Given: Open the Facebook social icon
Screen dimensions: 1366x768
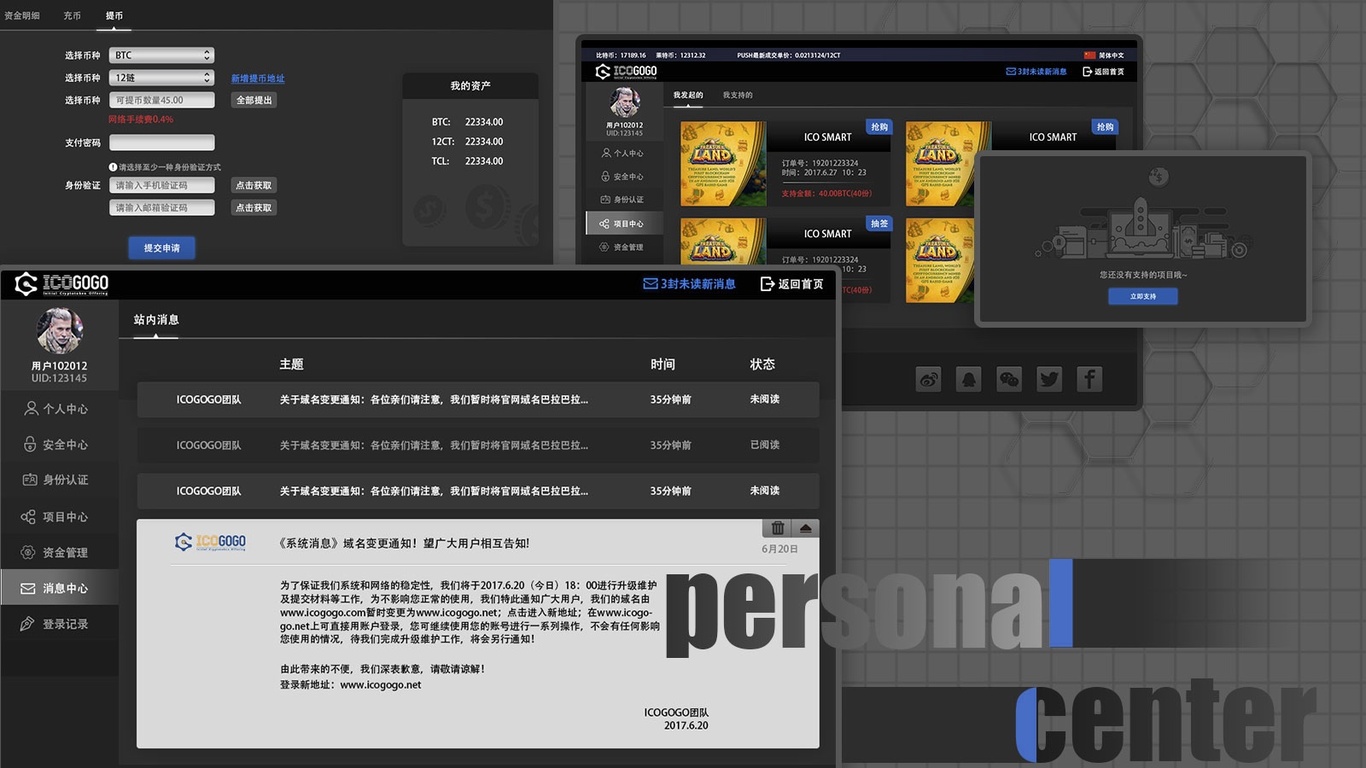Looking at the screenshot, I should [x=1089, y=379].
